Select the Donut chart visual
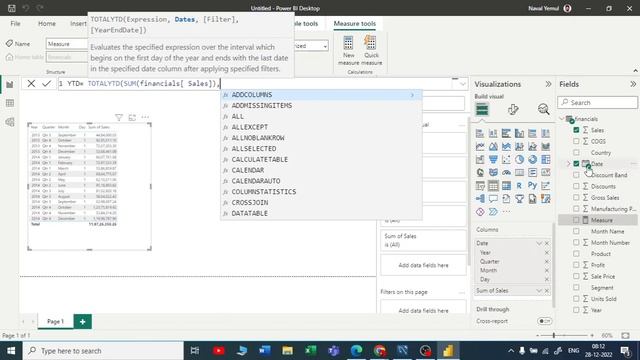The height and width of the screenshot is (360, 640). click(x=532, y=160)
